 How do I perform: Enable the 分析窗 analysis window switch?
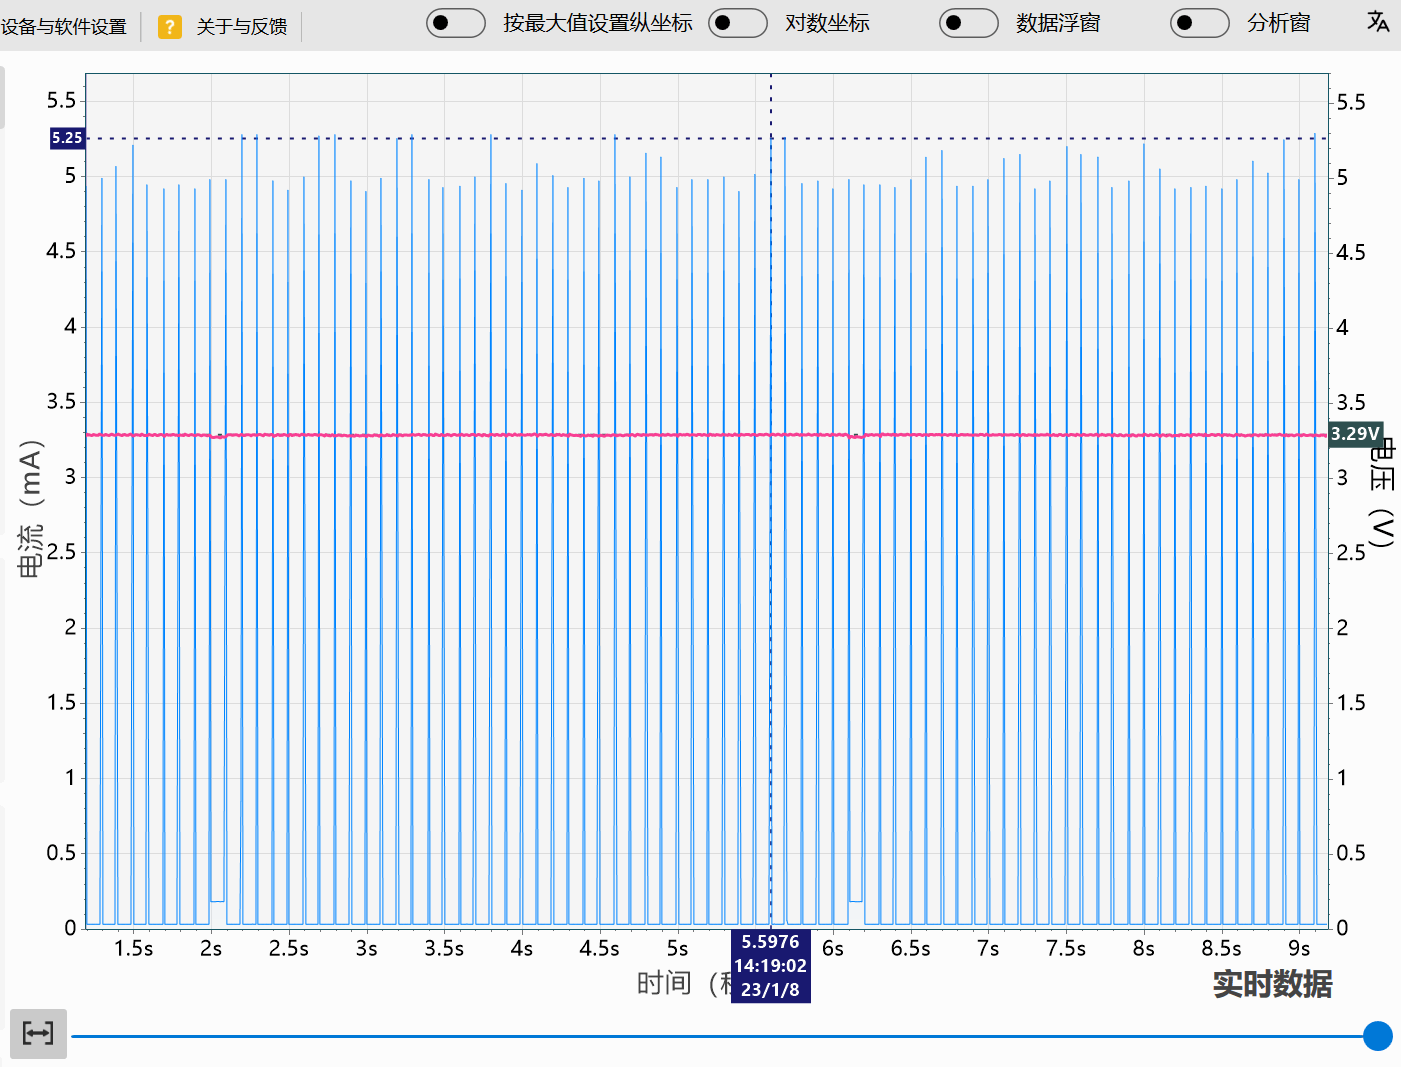point(1199,23)
